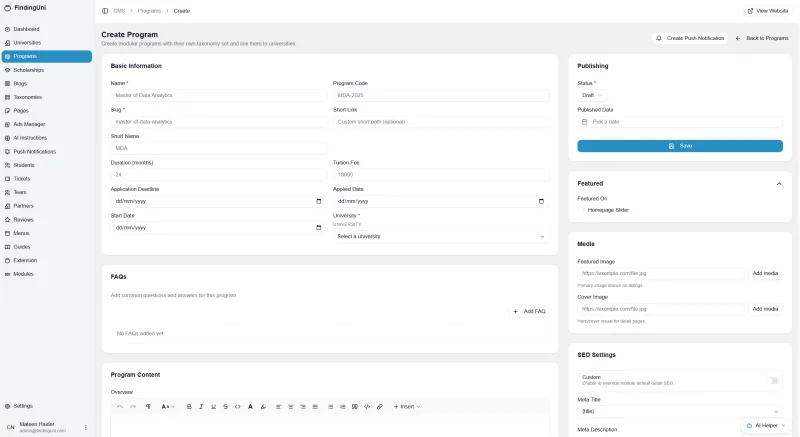Open Dashboard in the sidebar
This screenshot has height=437, width=800.
(47, 29)
